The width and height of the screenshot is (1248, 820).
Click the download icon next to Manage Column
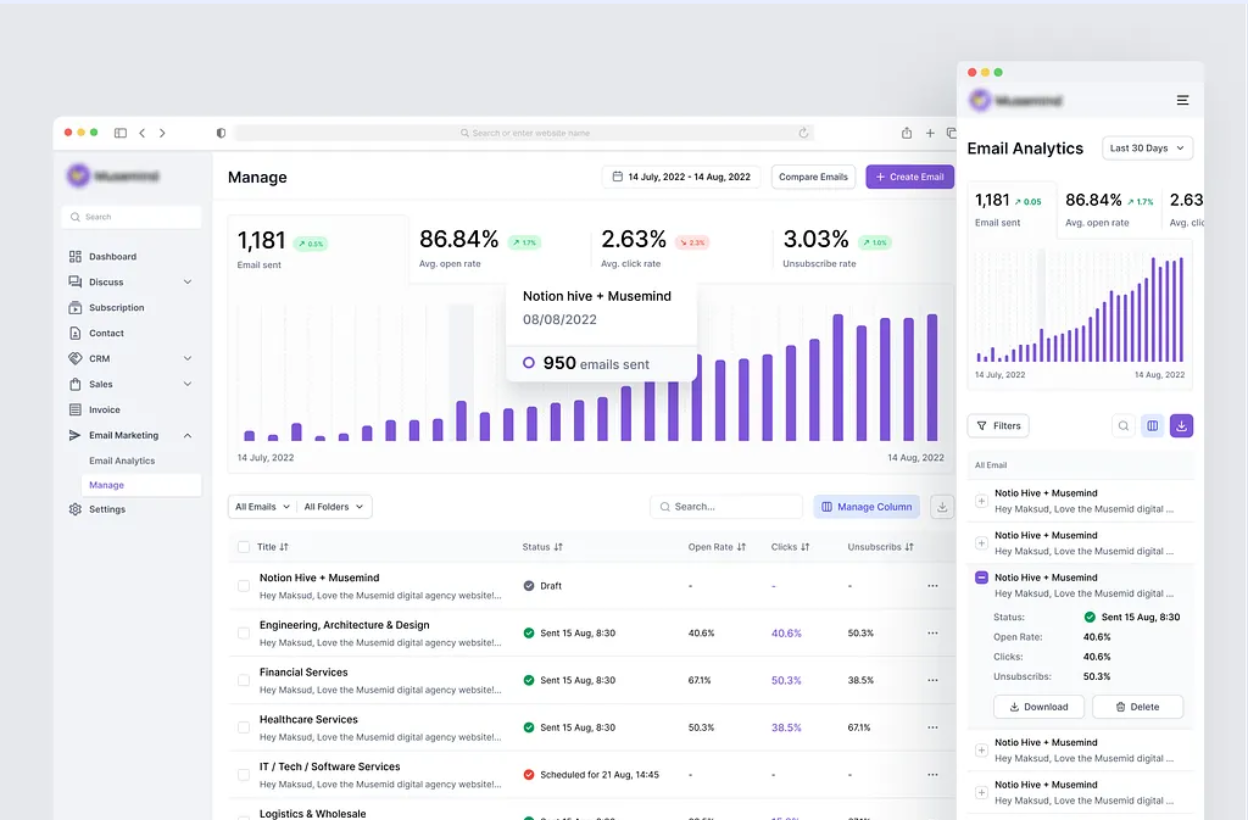(x=941, y=507)
